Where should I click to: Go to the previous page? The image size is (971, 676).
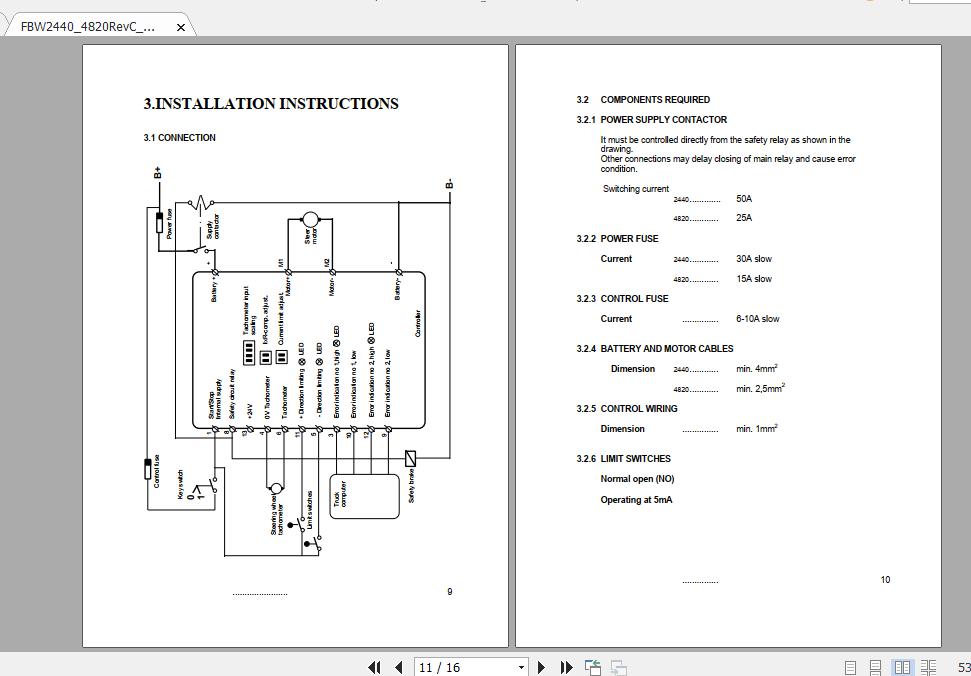click(x=397, y=667)
